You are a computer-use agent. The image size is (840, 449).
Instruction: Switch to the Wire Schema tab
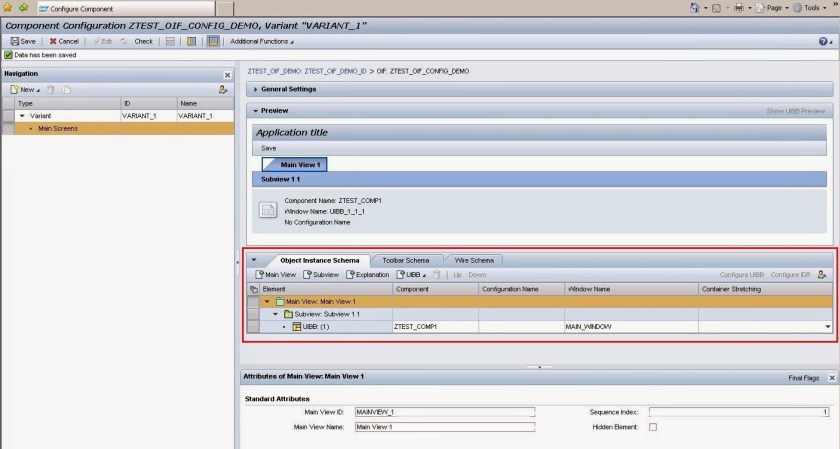point(474,260)
